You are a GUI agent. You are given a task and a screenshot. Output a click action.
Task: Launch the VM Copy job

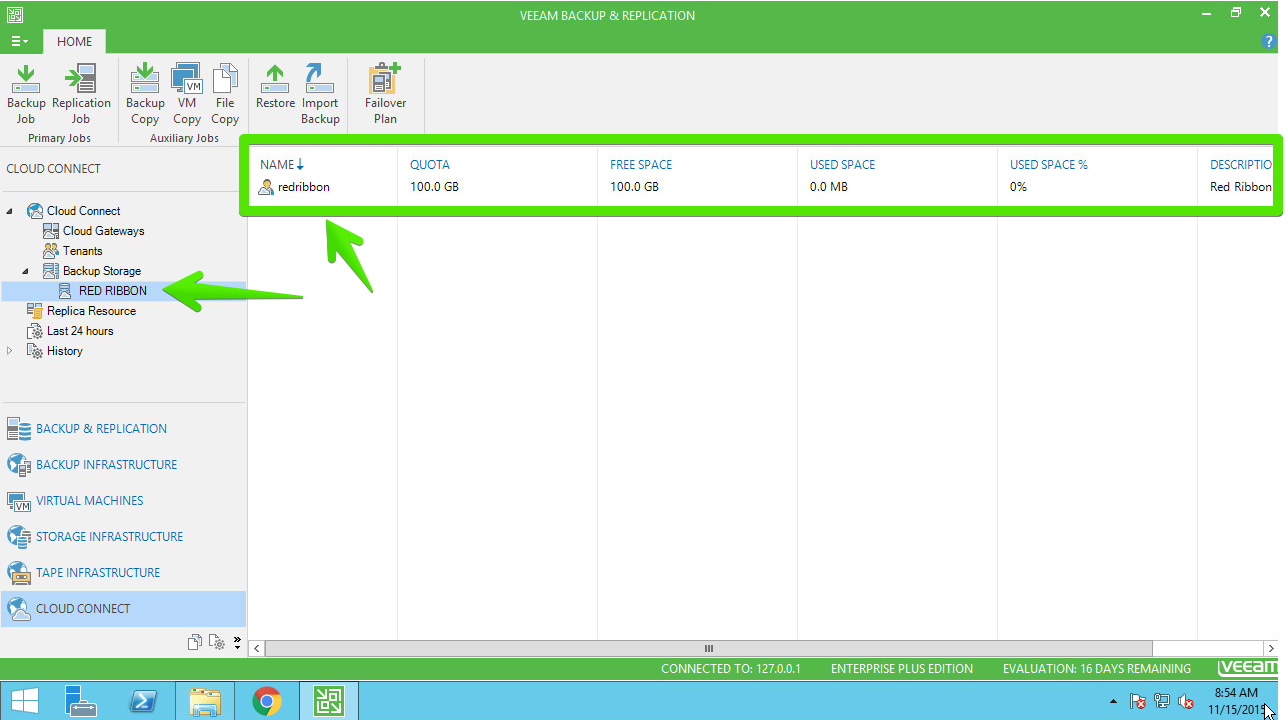click(x=187, y=94)
